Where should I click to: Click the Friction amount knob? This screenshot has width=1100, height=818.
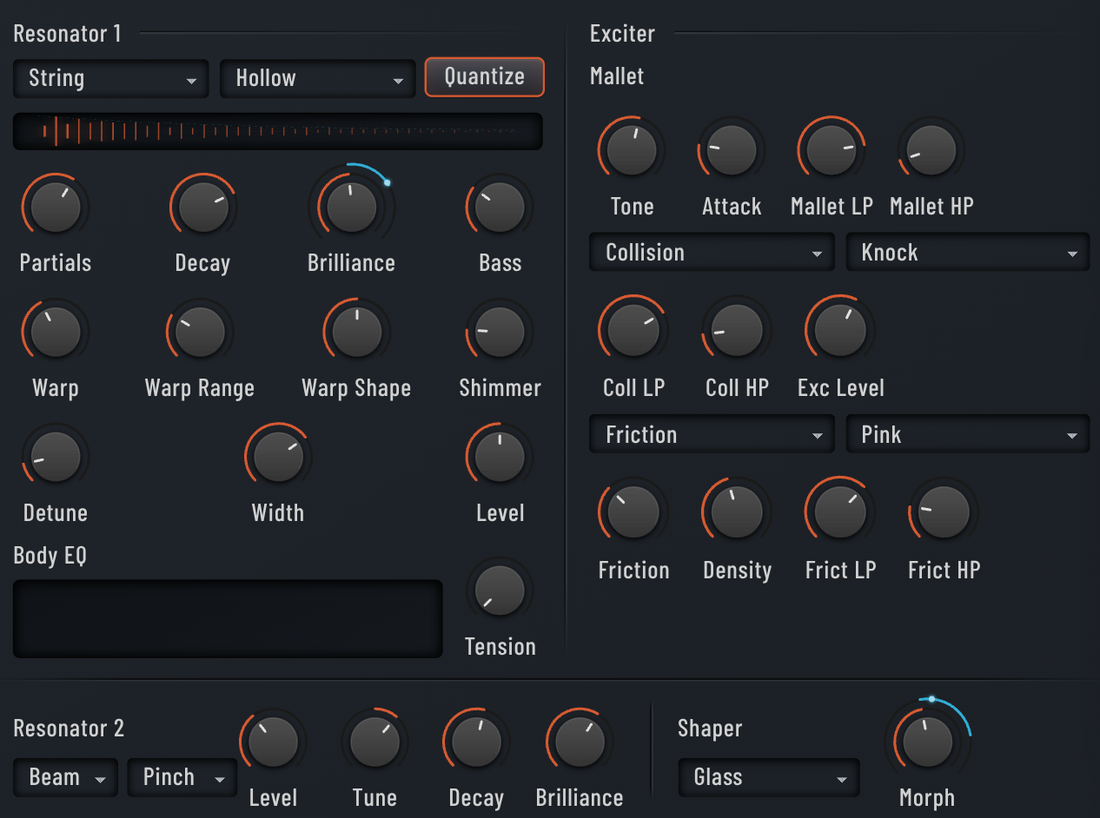633,512
